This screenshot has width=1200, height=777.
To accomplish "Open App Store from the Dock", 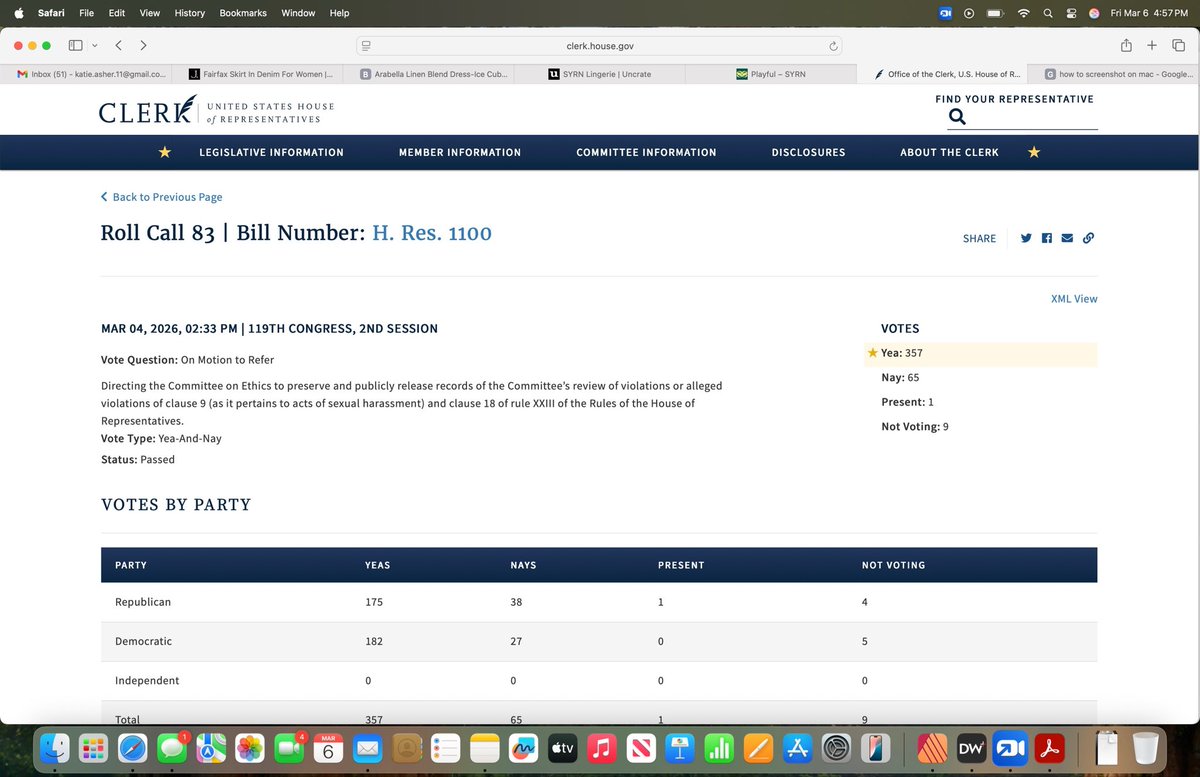I will (x=797, y=747).
